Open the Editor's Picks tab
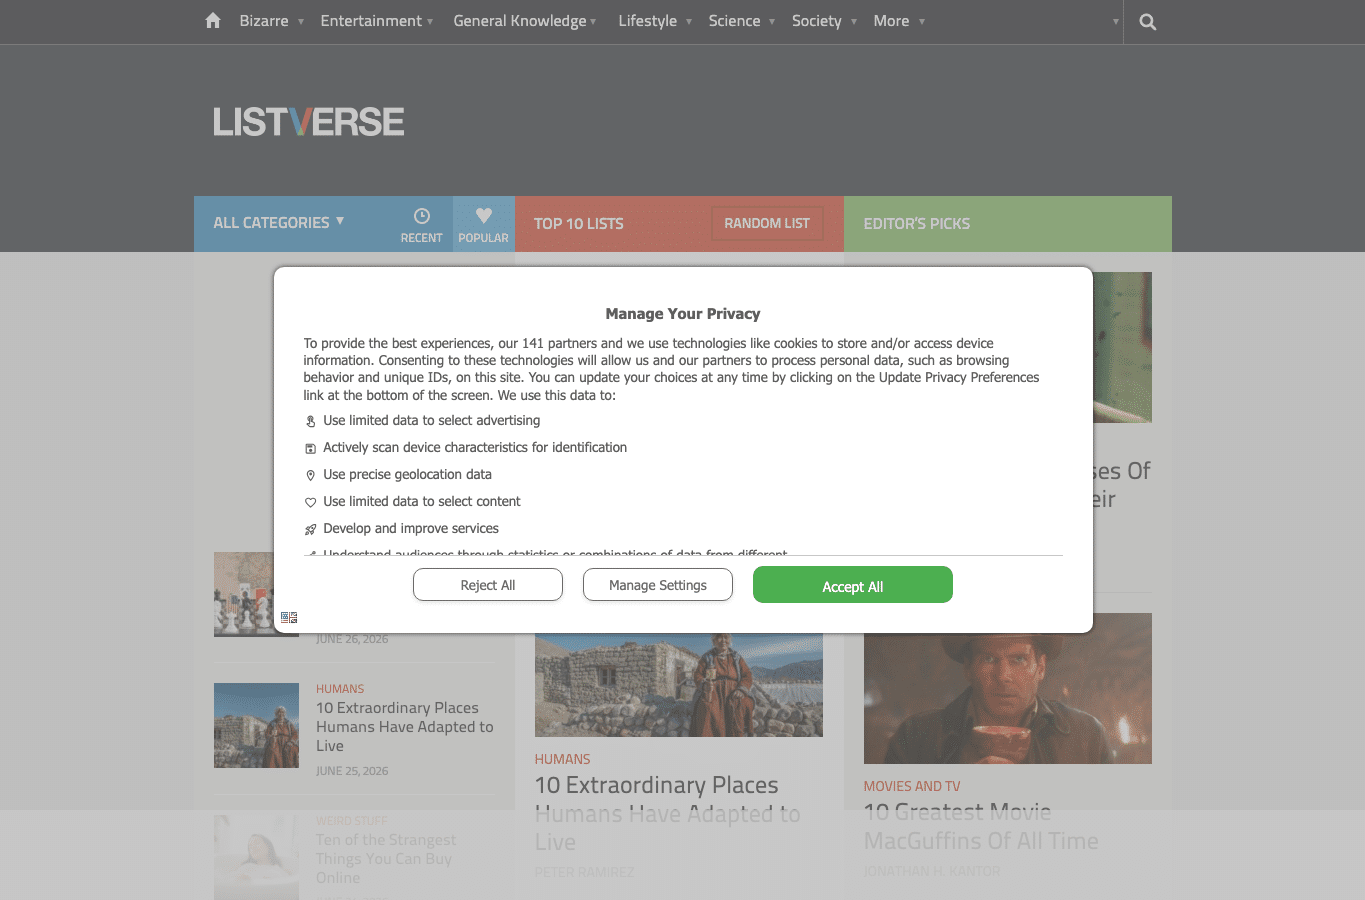Viewport: 1365px width, 900px height. (x=917, y=224)
